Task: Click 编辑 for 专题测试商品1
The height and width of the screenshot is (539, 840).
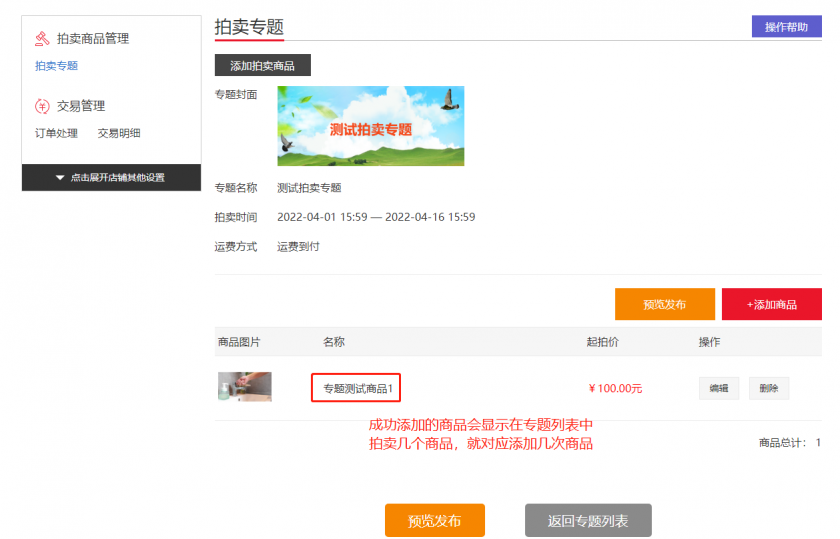Action: pyautogui.click(x=718, y=388)
